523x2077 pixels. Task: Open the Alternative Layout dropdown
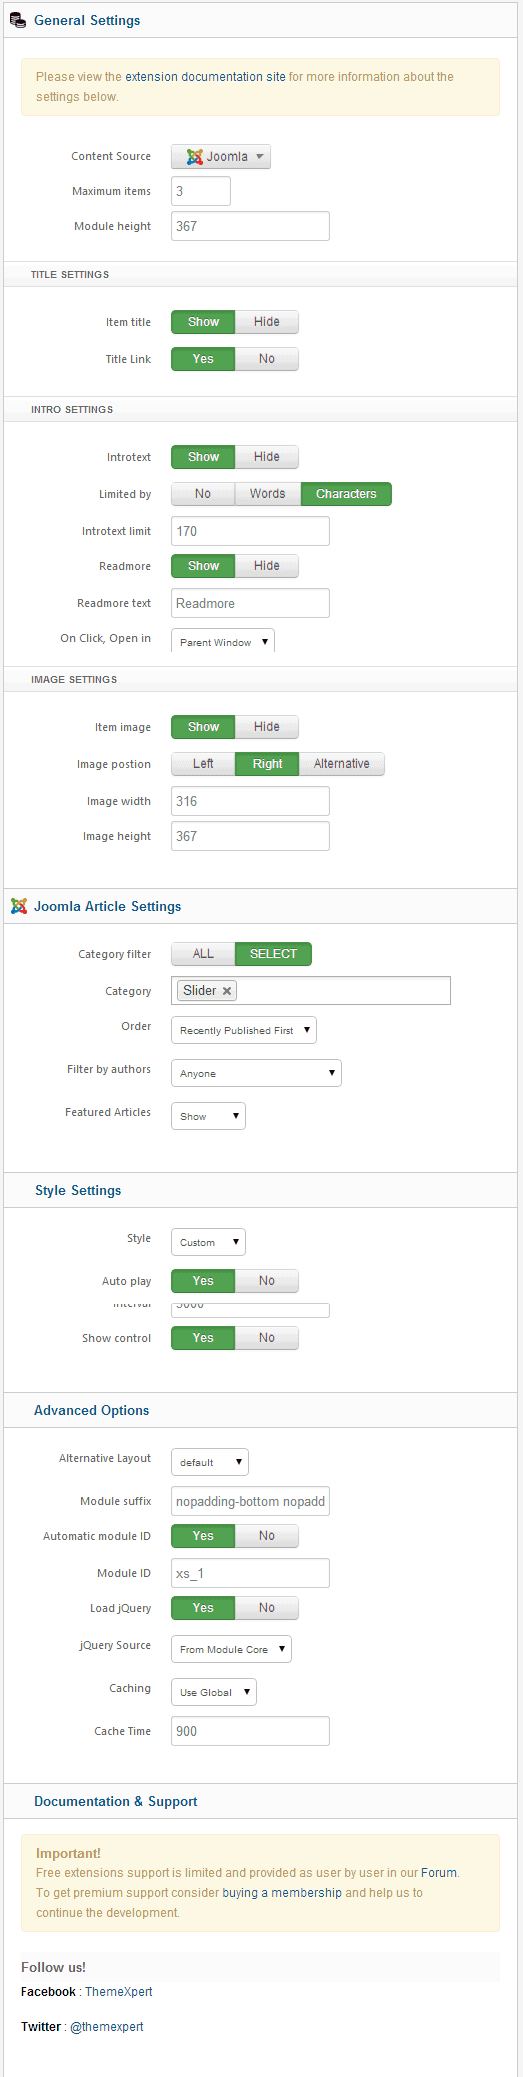[210, 1462]
